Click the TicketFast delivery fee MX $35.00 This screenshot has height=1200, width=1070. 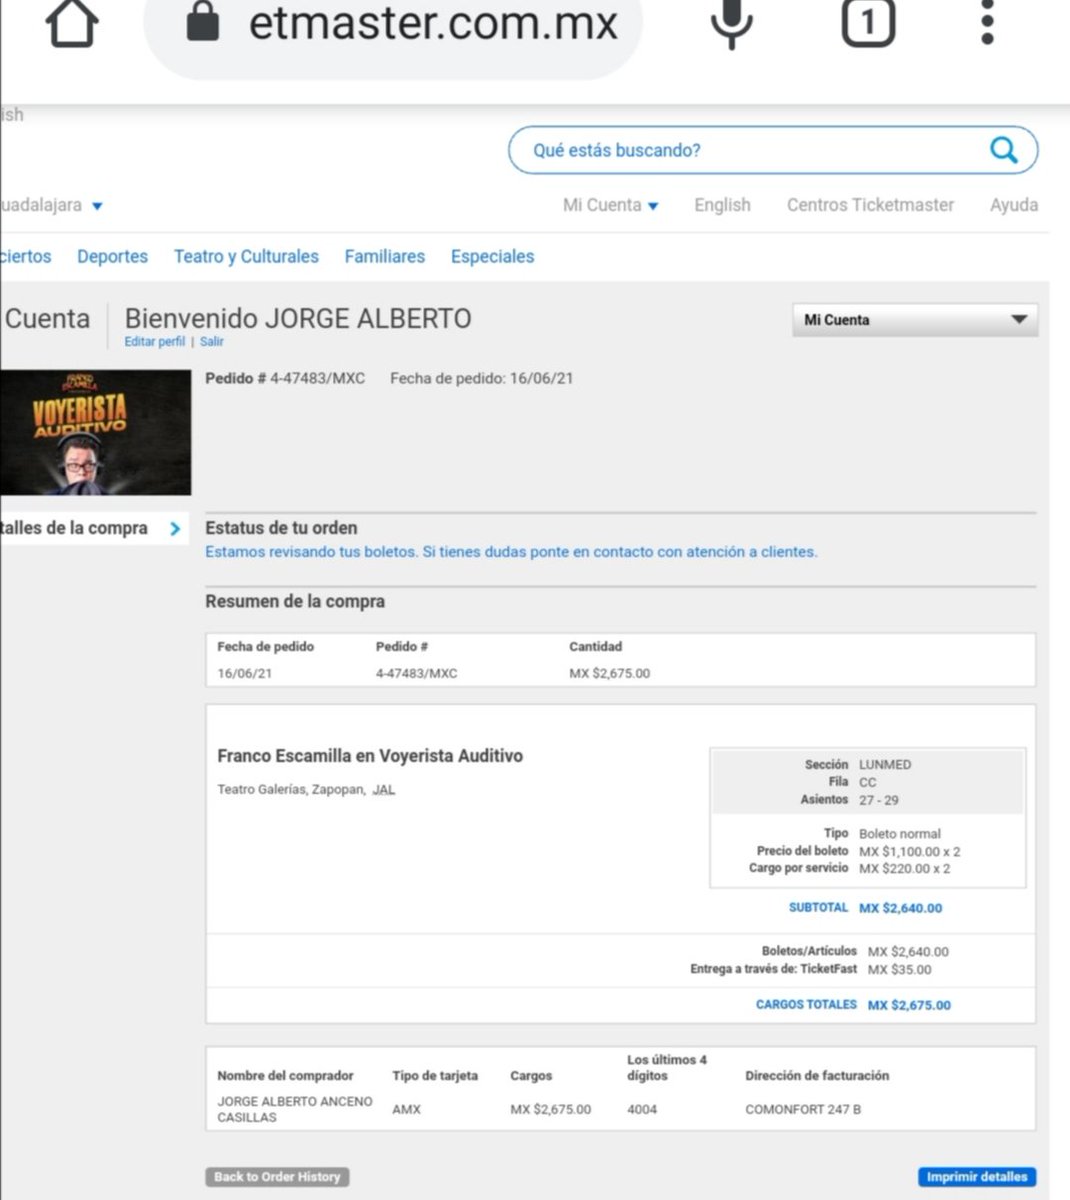point(899,970)
